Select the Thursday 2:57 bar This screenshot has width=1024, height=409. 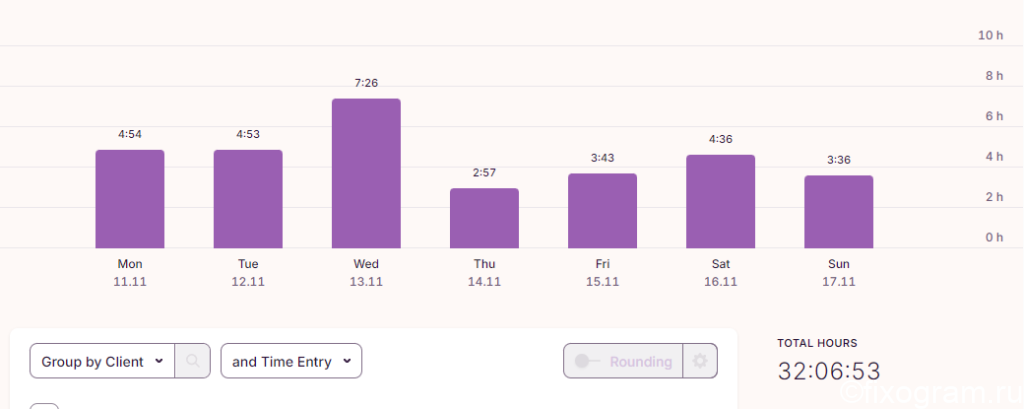click(485, 218)
